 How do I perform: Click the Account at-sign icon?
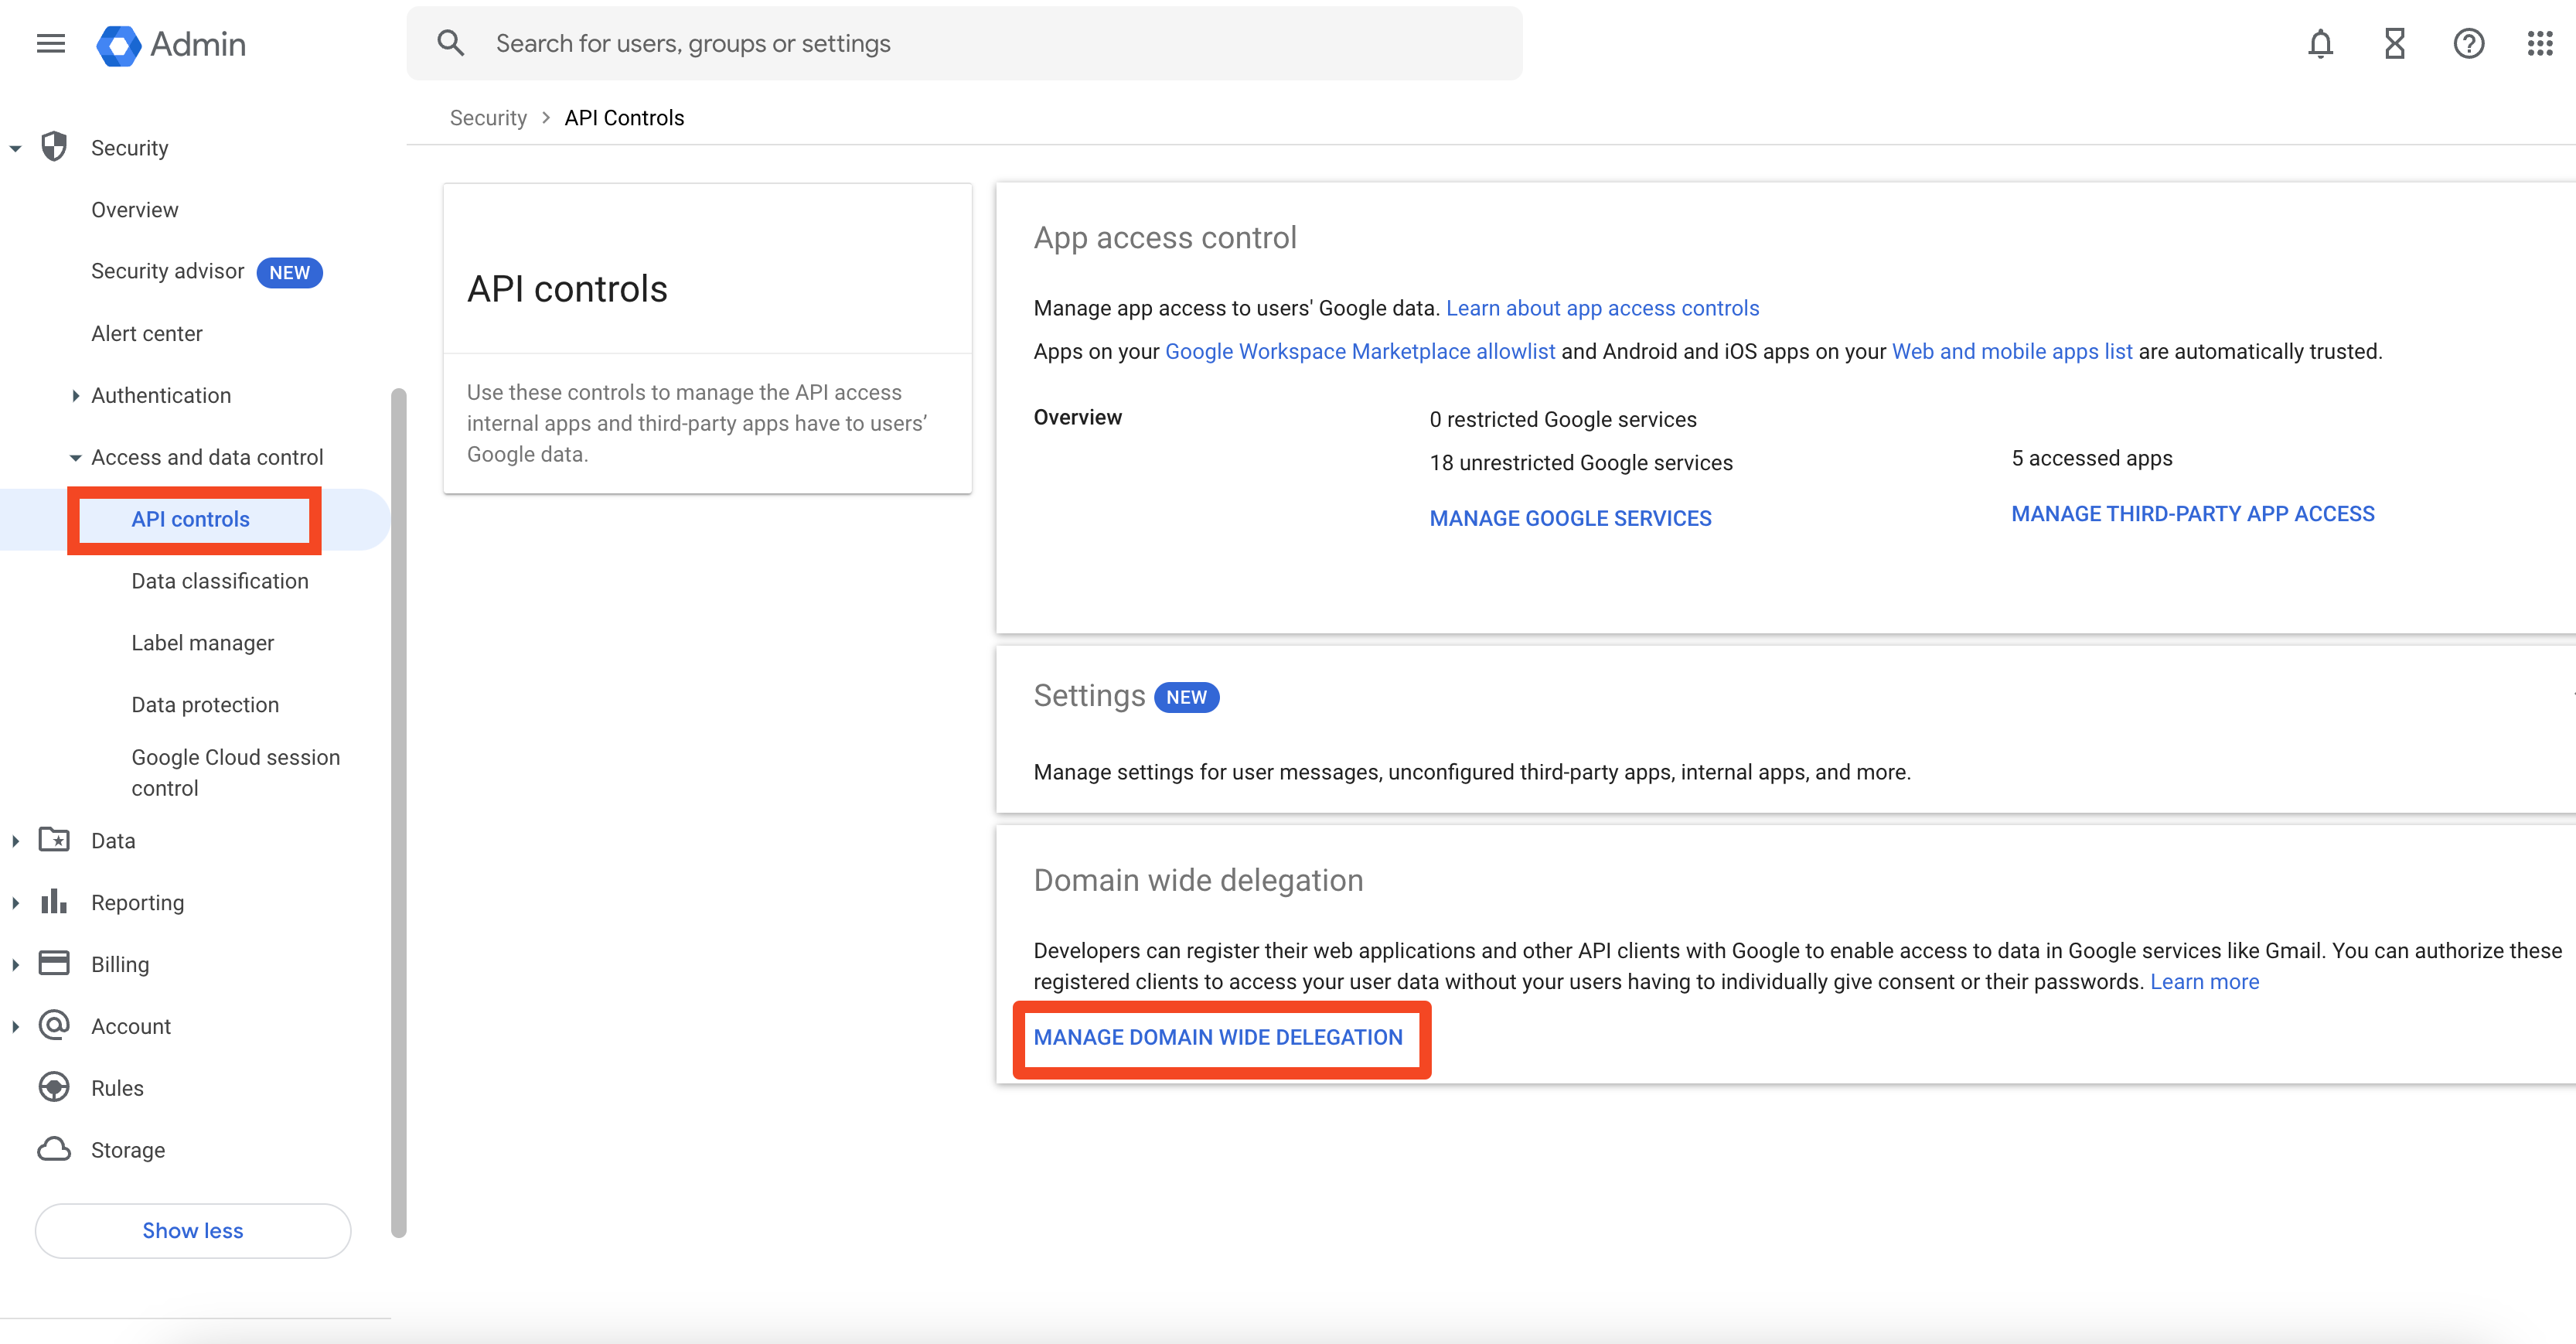pyautogui.click(x=54, y=1025)
